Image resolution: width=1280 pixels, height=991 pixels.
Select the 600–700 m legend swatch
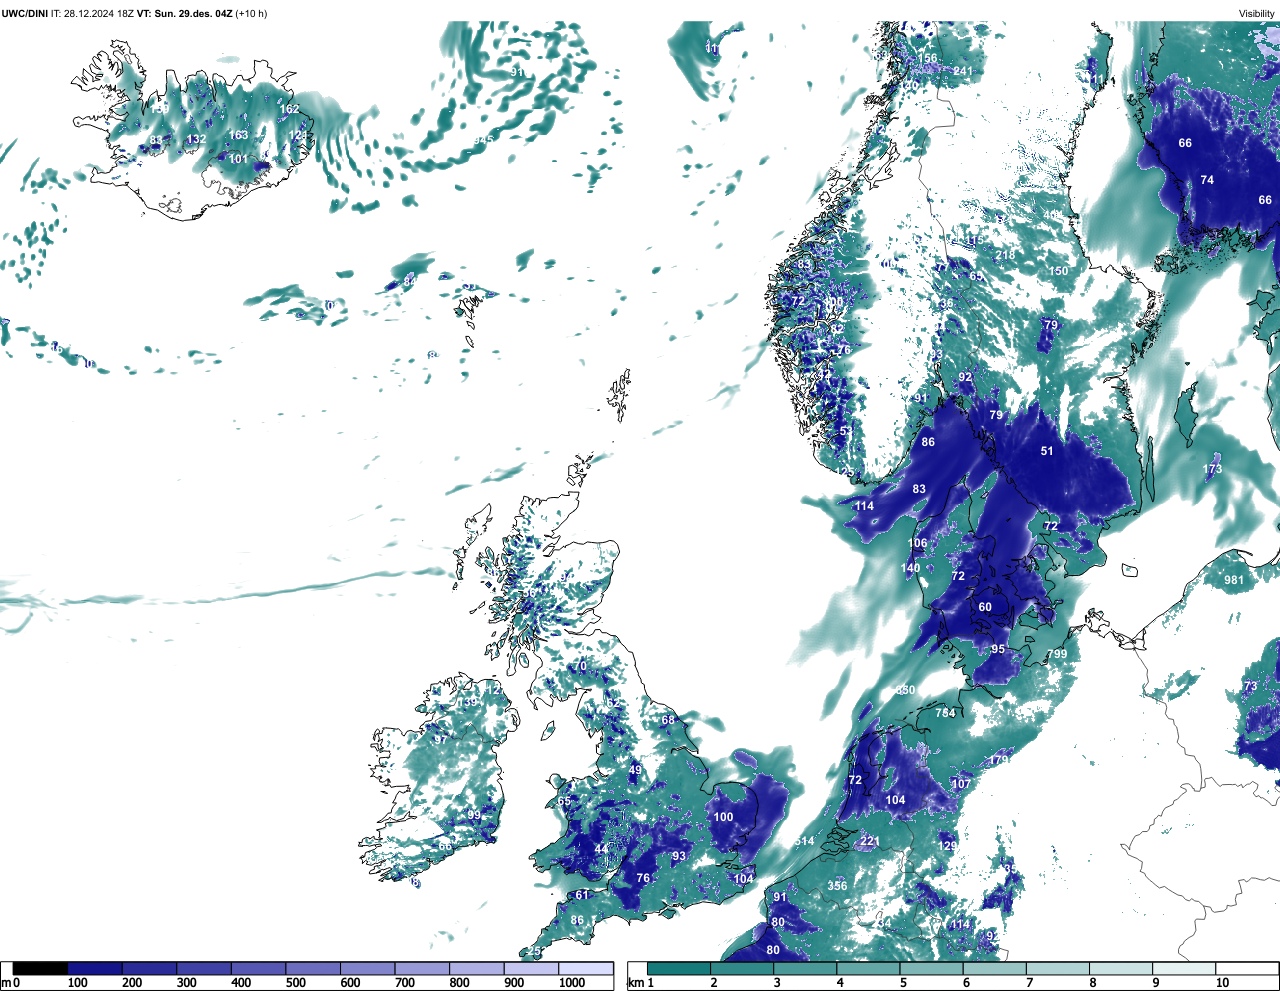(367, 968)
